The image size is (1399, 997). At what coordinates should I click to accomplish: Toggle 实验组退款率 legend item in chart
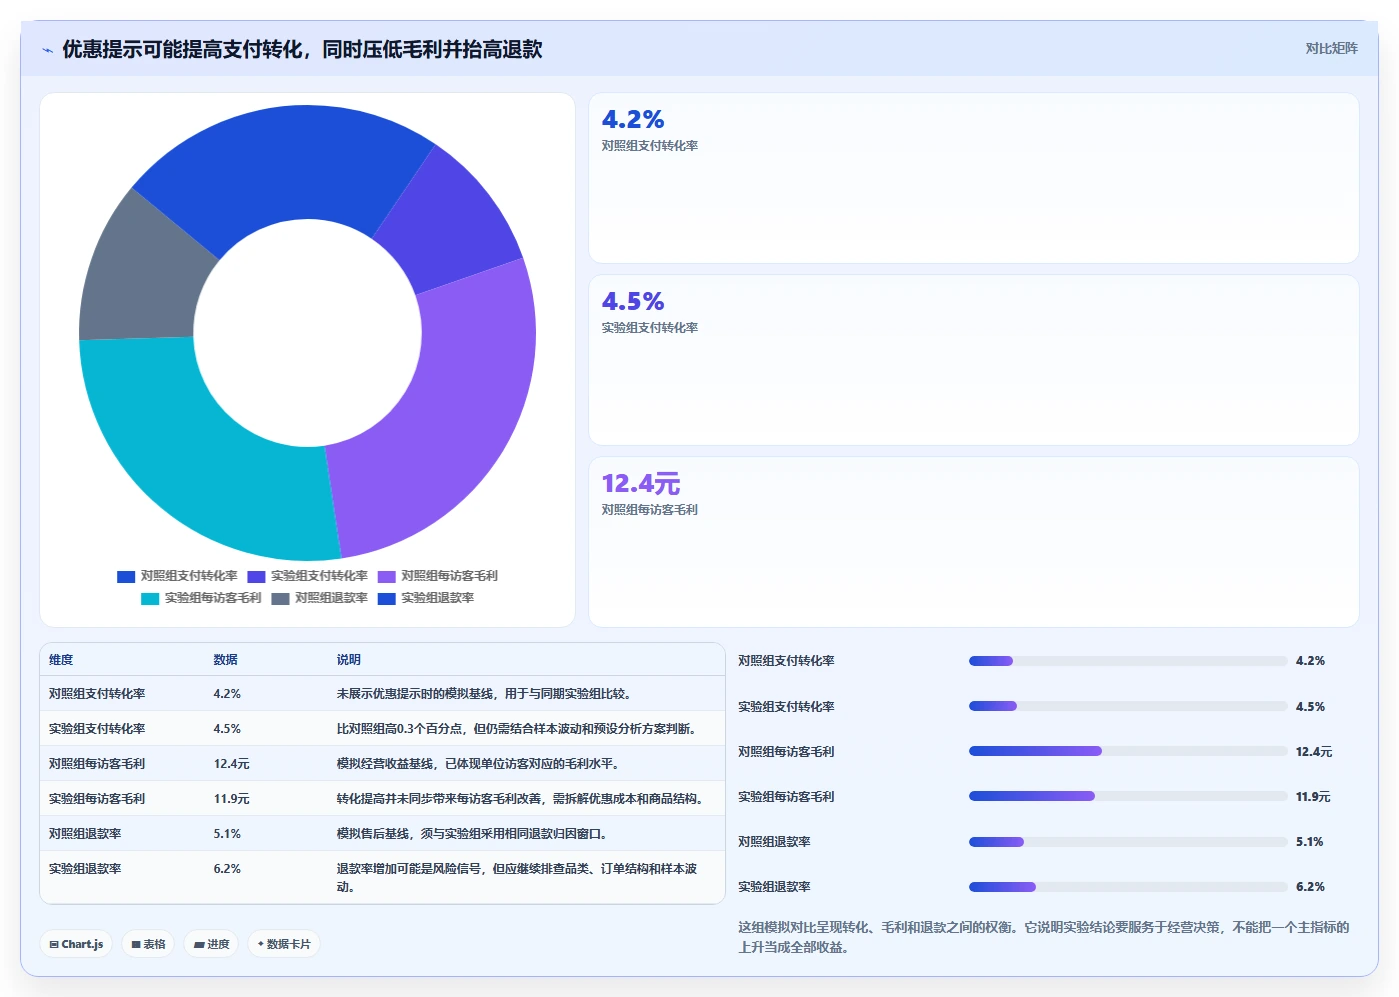[x=425, y=598]
